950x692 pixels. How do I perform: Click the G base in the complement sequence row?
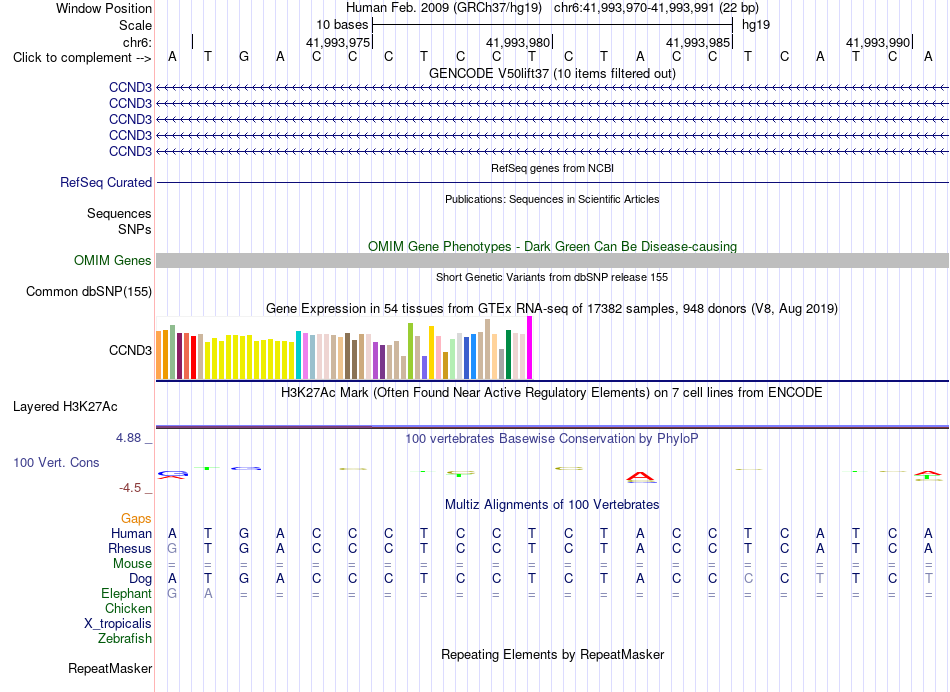pyautogui.click(x=244, y=57)
